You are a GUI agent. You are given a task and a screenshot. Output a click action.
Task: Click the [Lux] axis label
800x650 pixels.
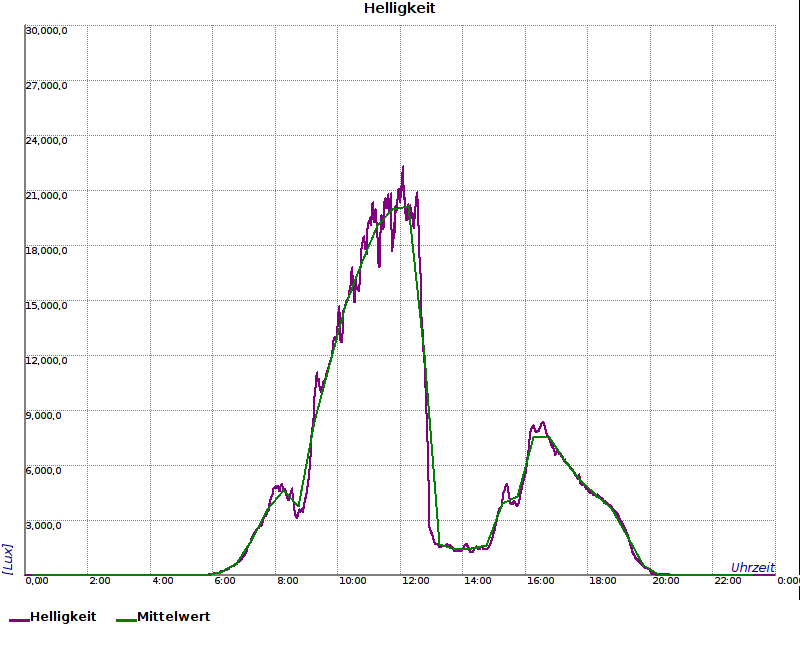pyautogui.click(x=8, y=559)
